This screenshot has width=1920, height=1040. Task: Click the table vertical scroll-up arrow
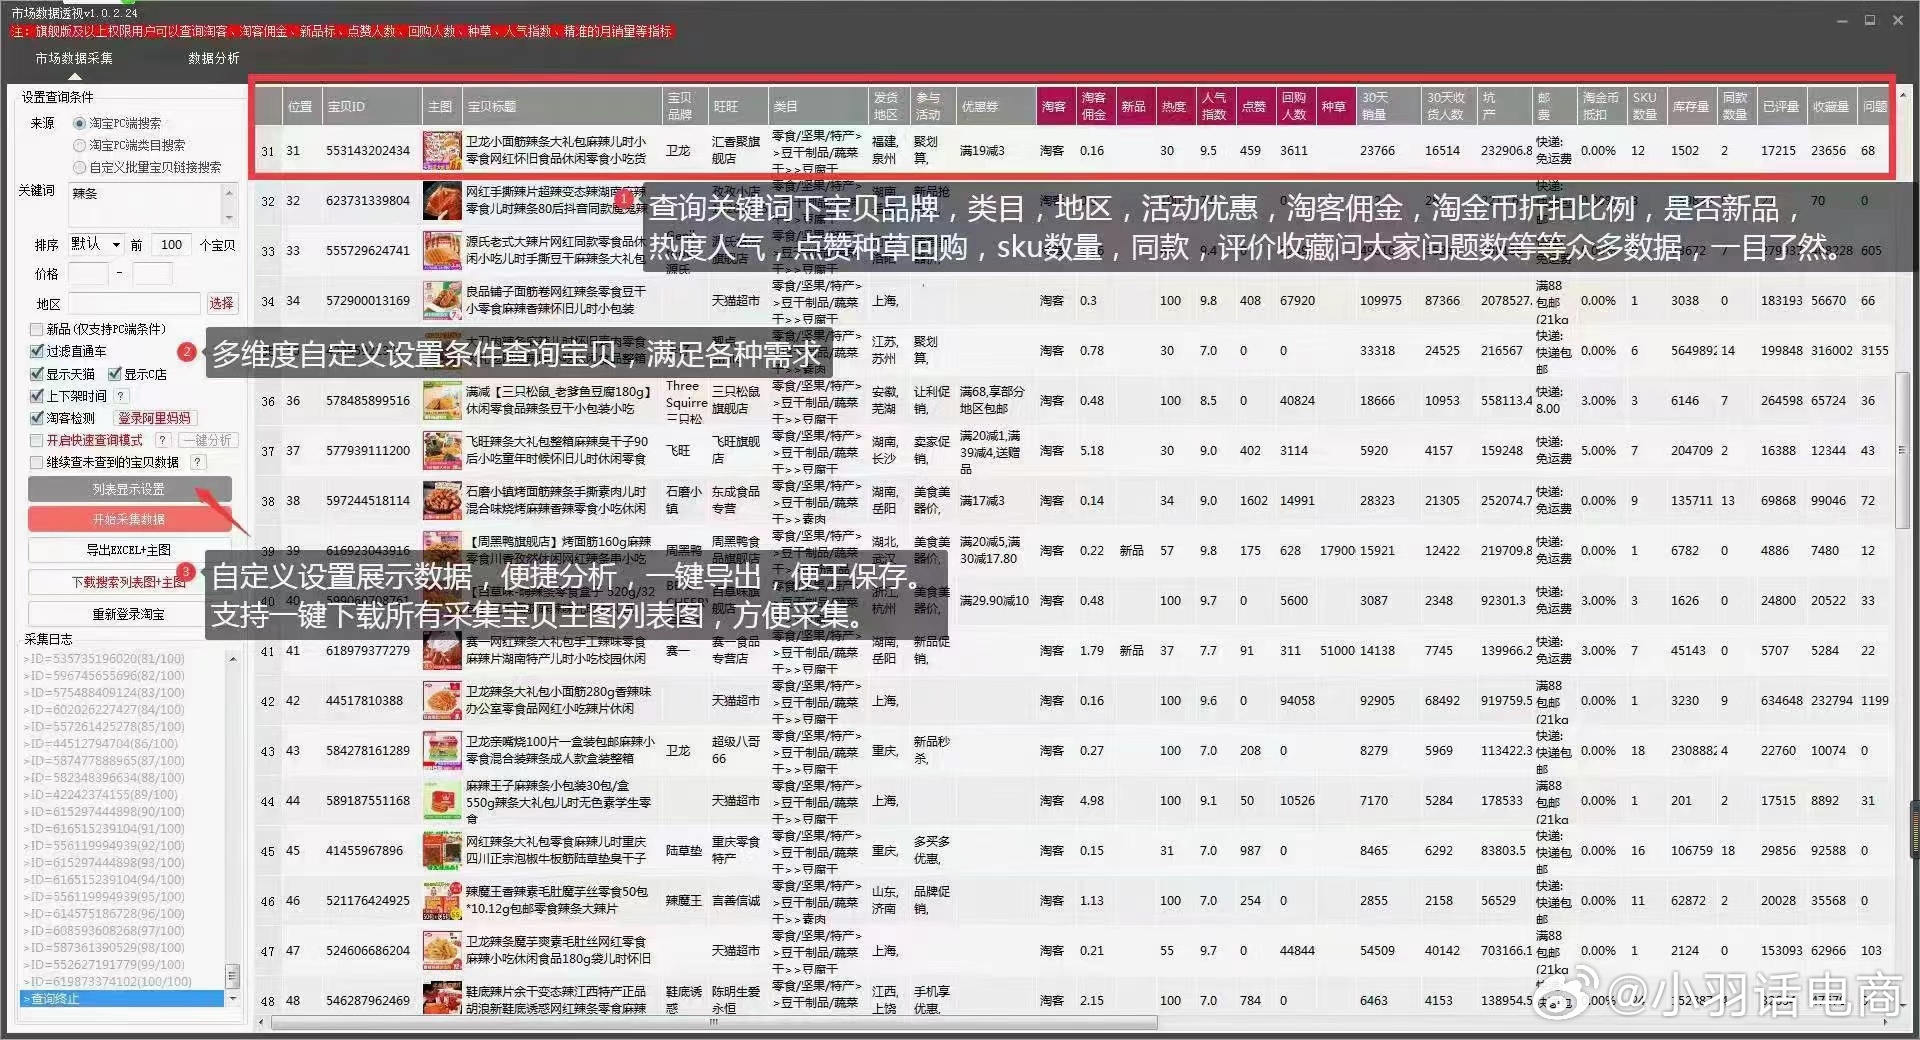tap(1903, 95)
